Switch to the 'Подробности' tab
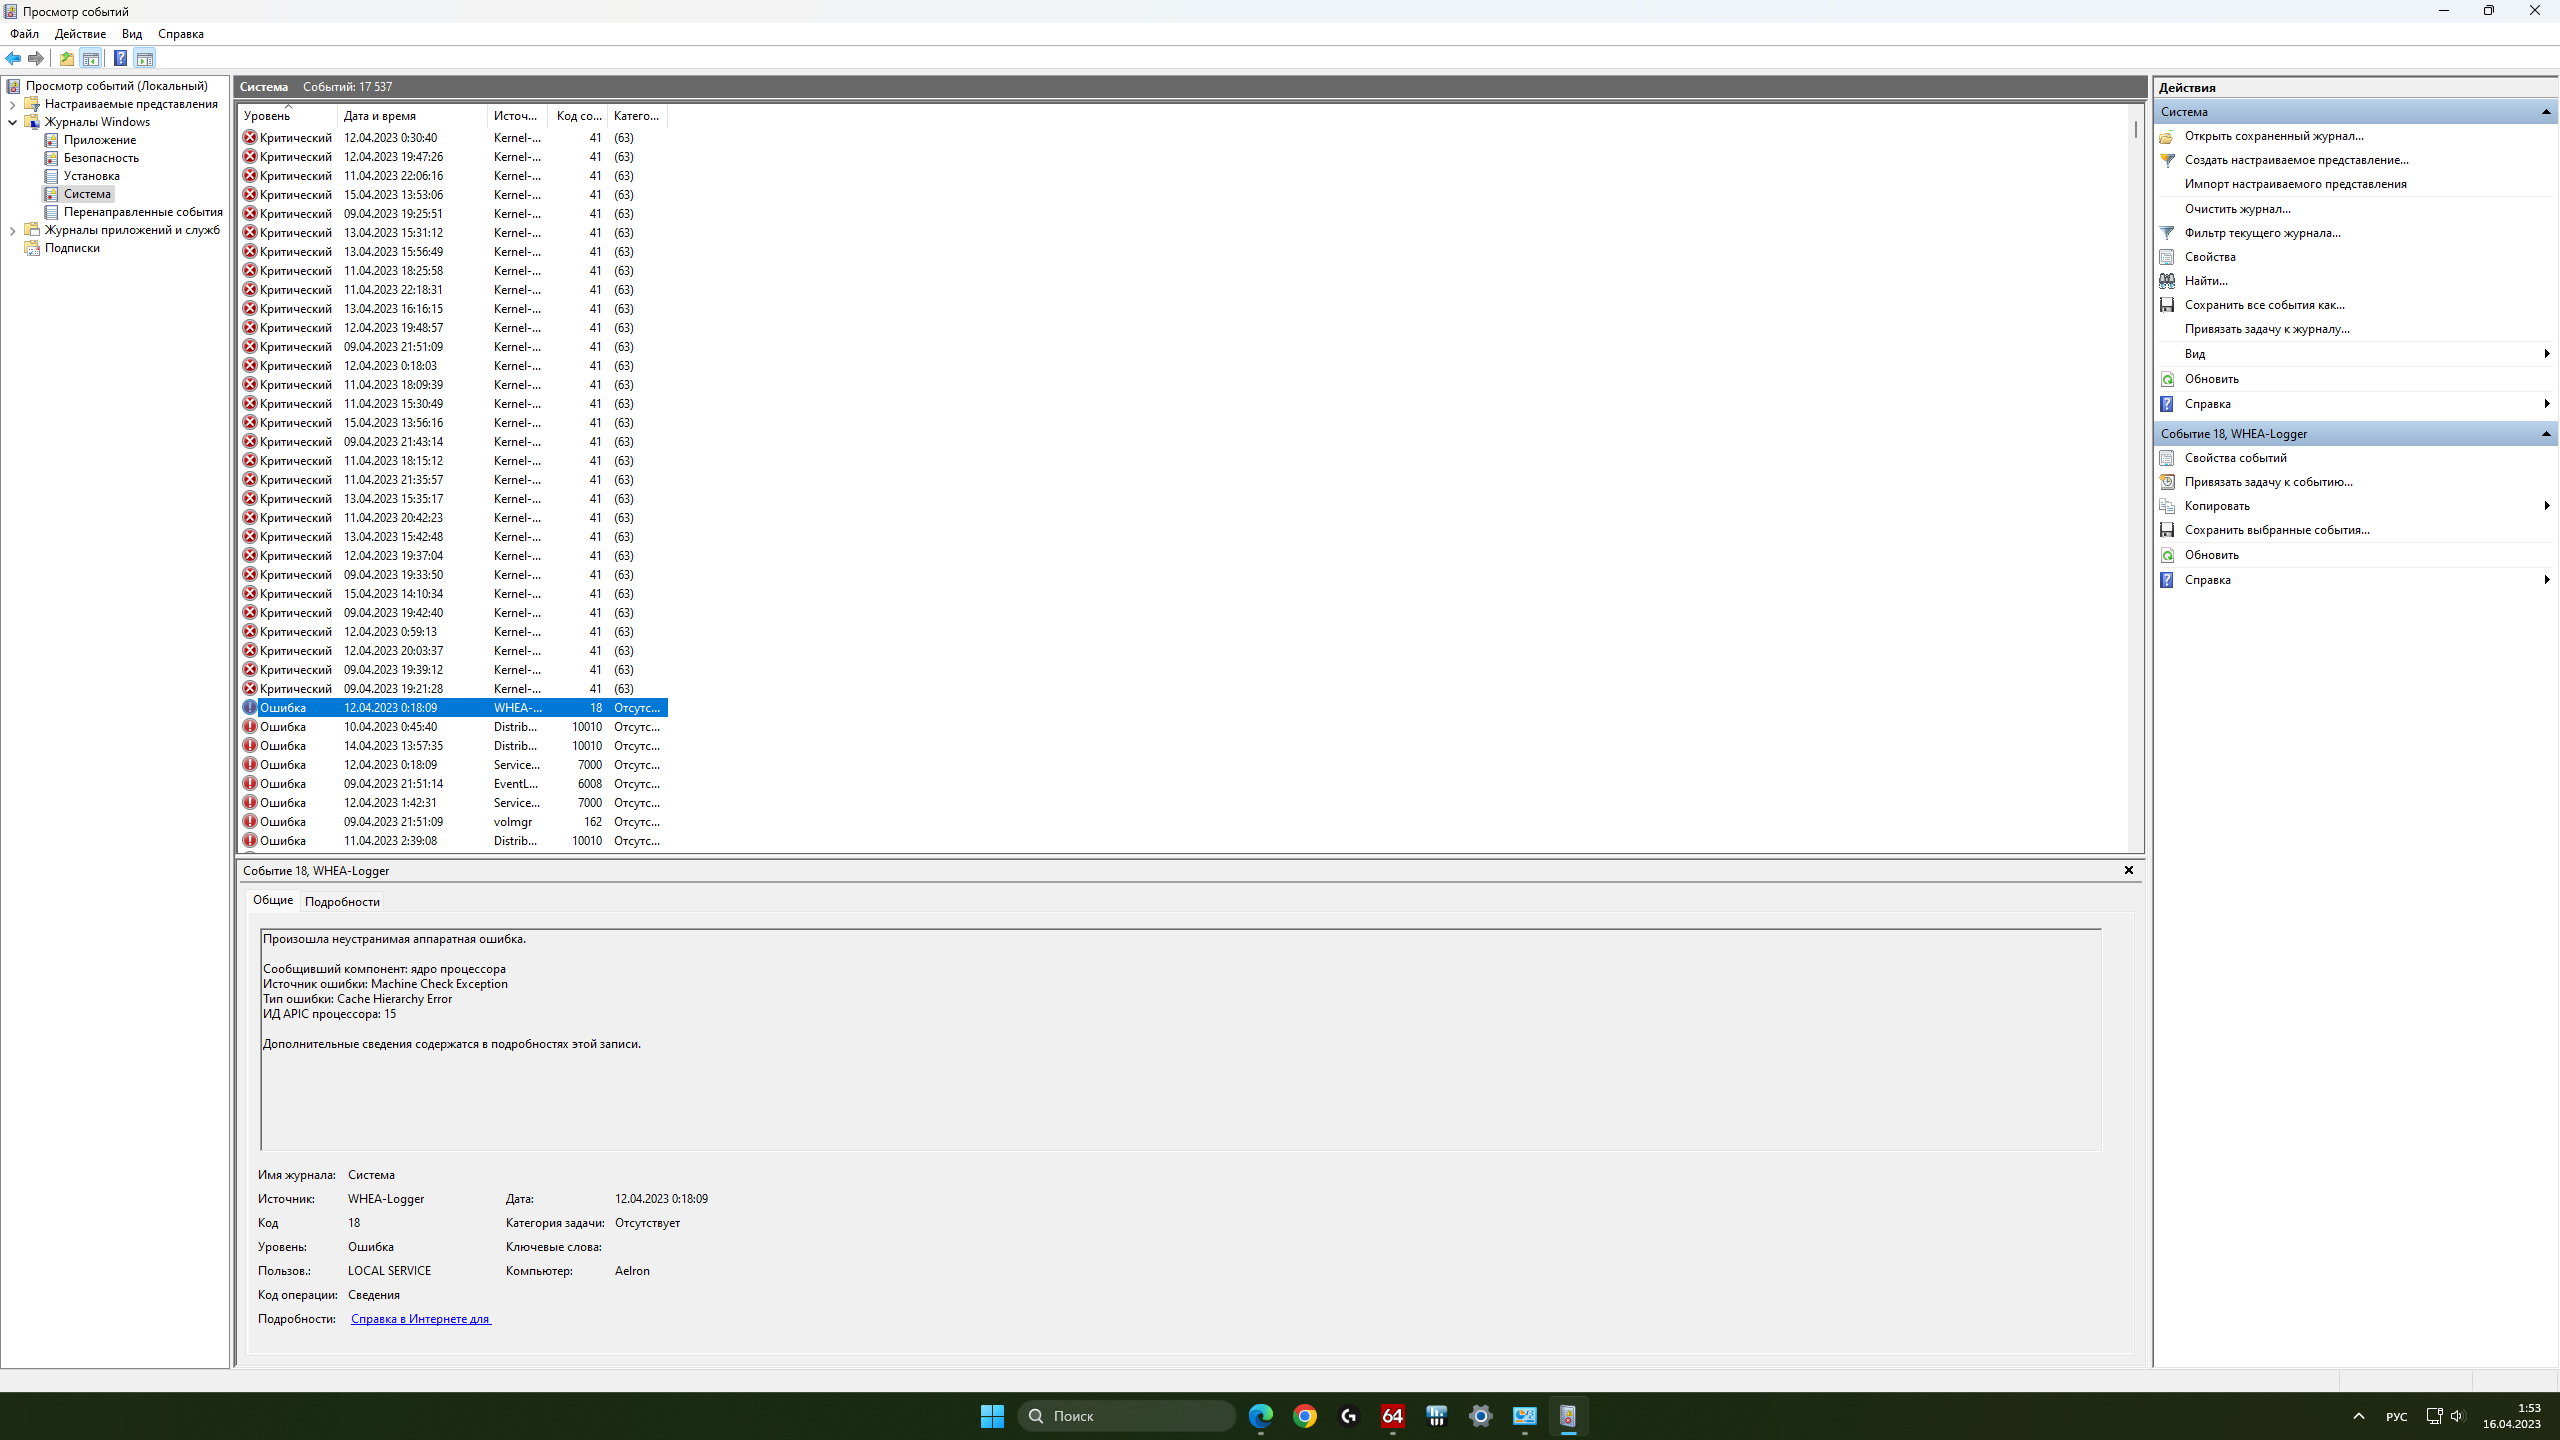 pos(342,902)
